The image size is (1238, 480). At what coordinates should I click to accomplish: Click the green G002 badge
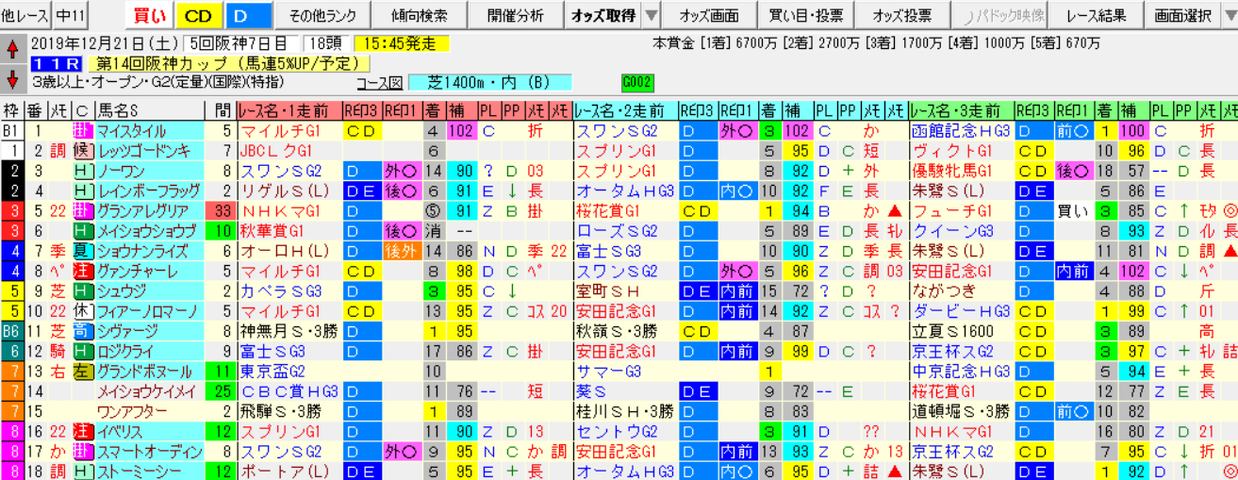(x=637, y=82)
